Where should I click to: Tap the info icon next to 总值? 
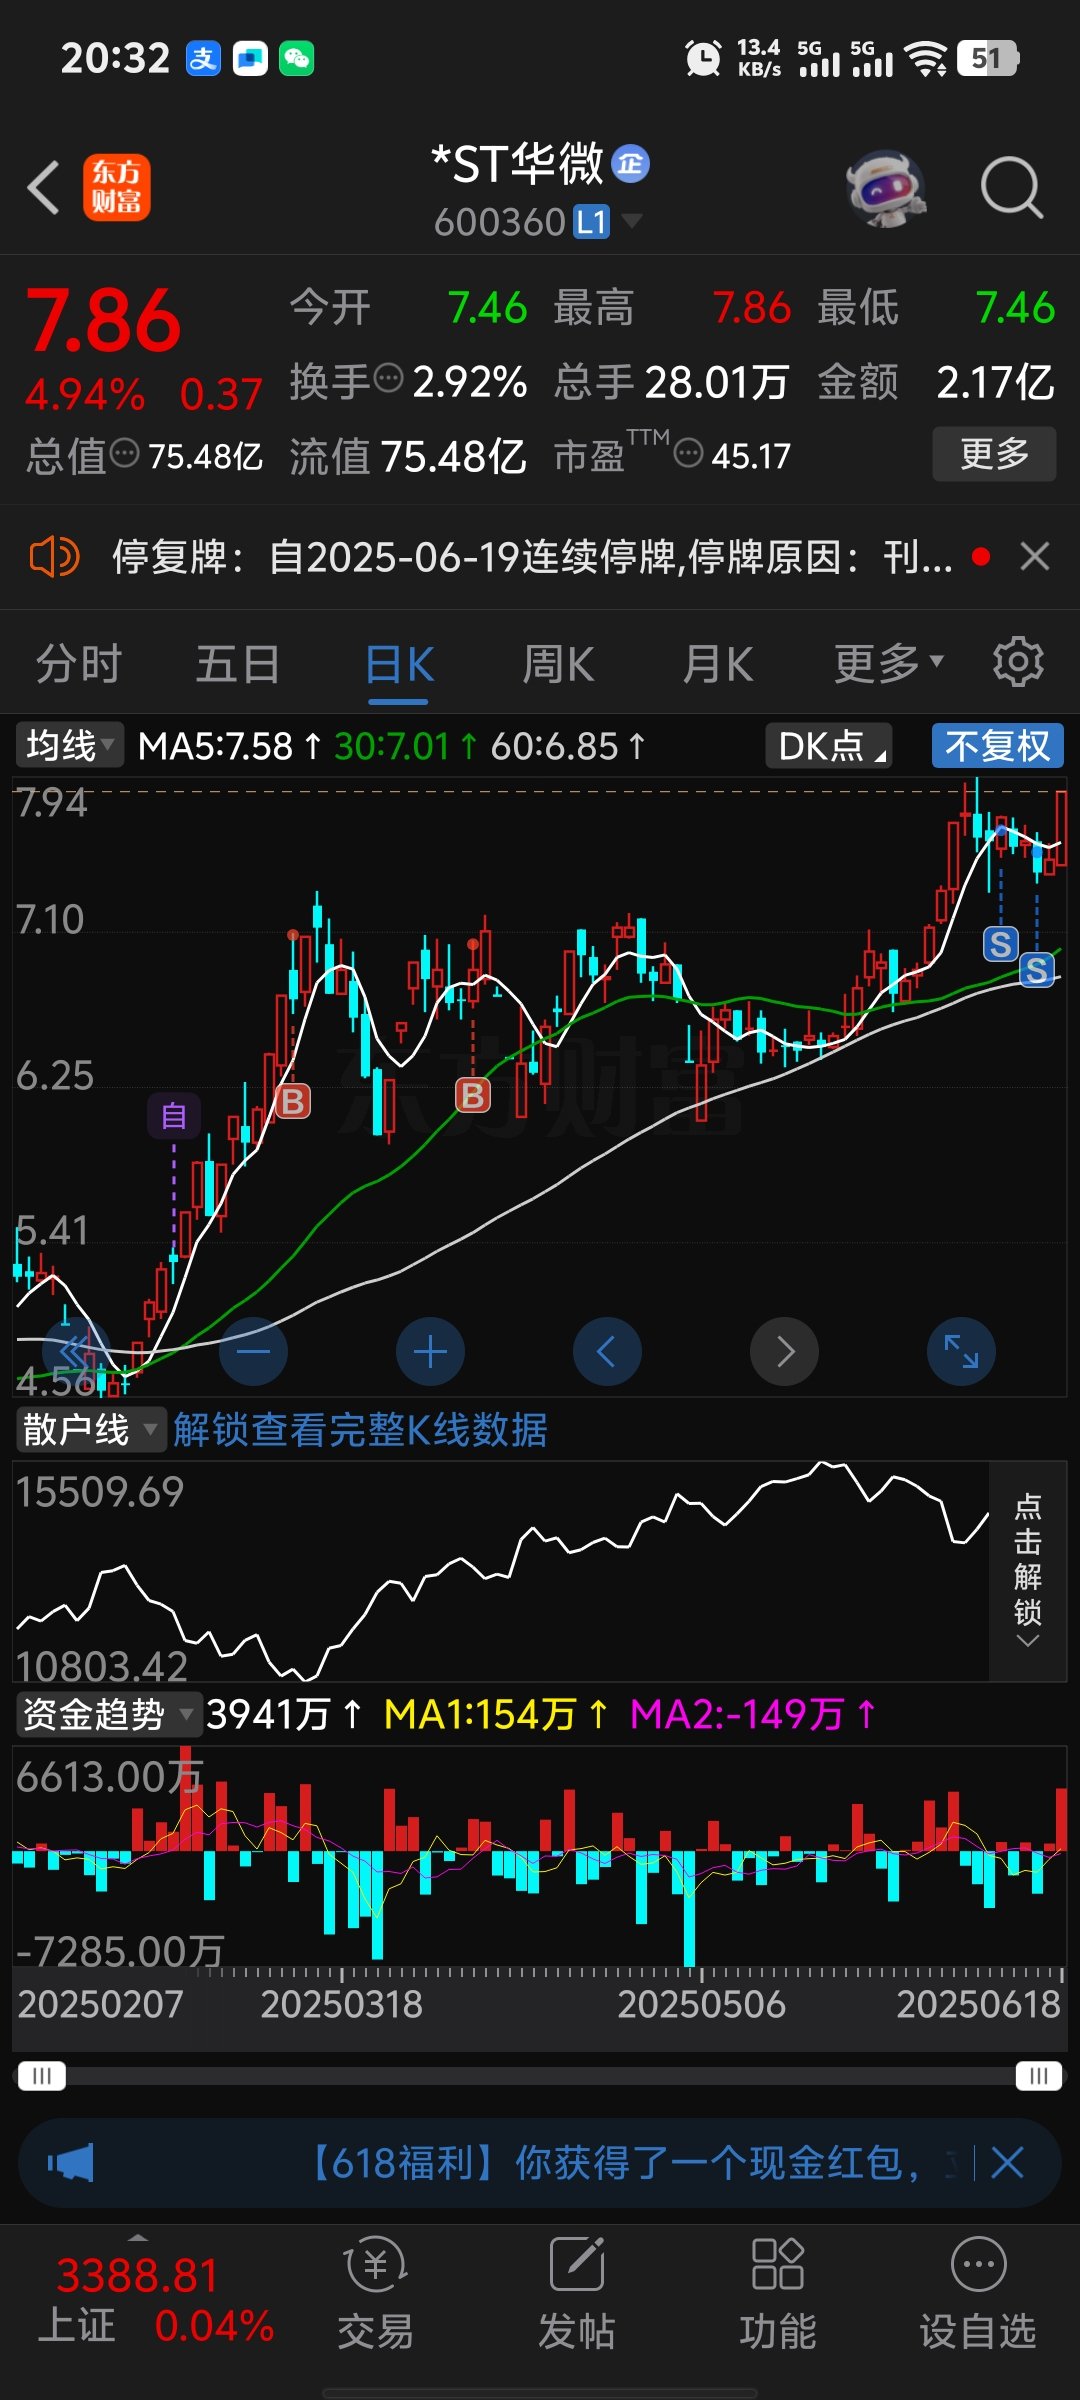point(124,453)
